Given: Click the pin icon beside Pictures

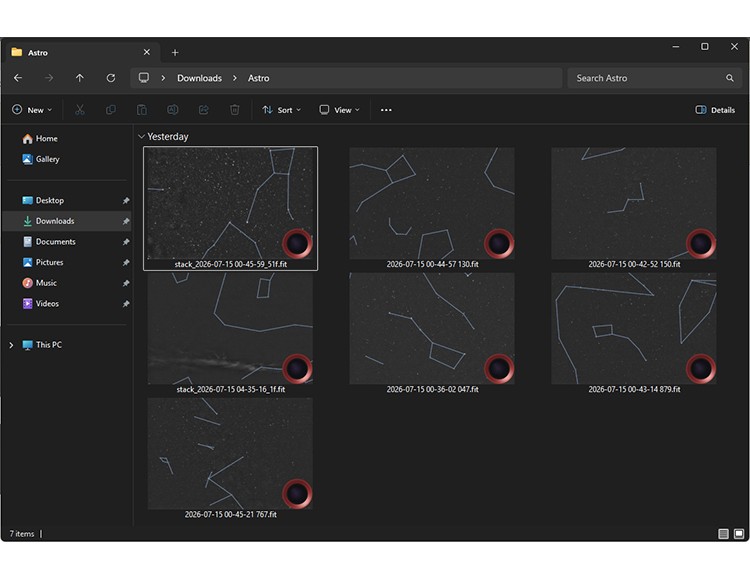Looking at the screenshot, I should tap(126, 262).
